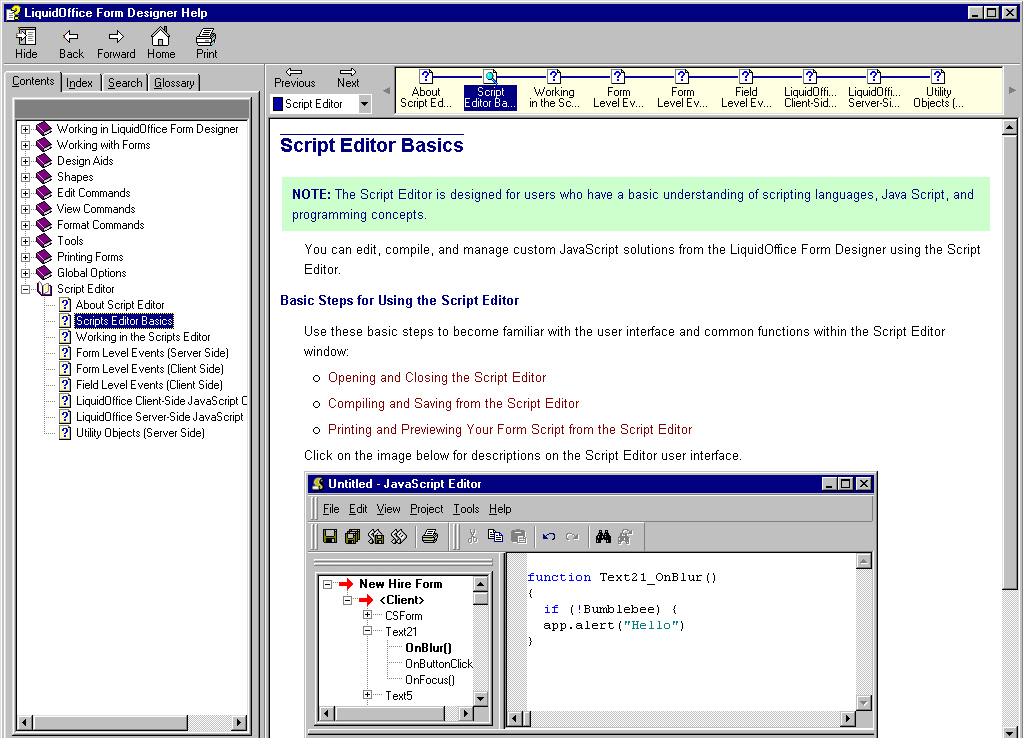Click Undo icon in editor image
The height and width of the screenshot is (738, 1023).
[549, 536]
